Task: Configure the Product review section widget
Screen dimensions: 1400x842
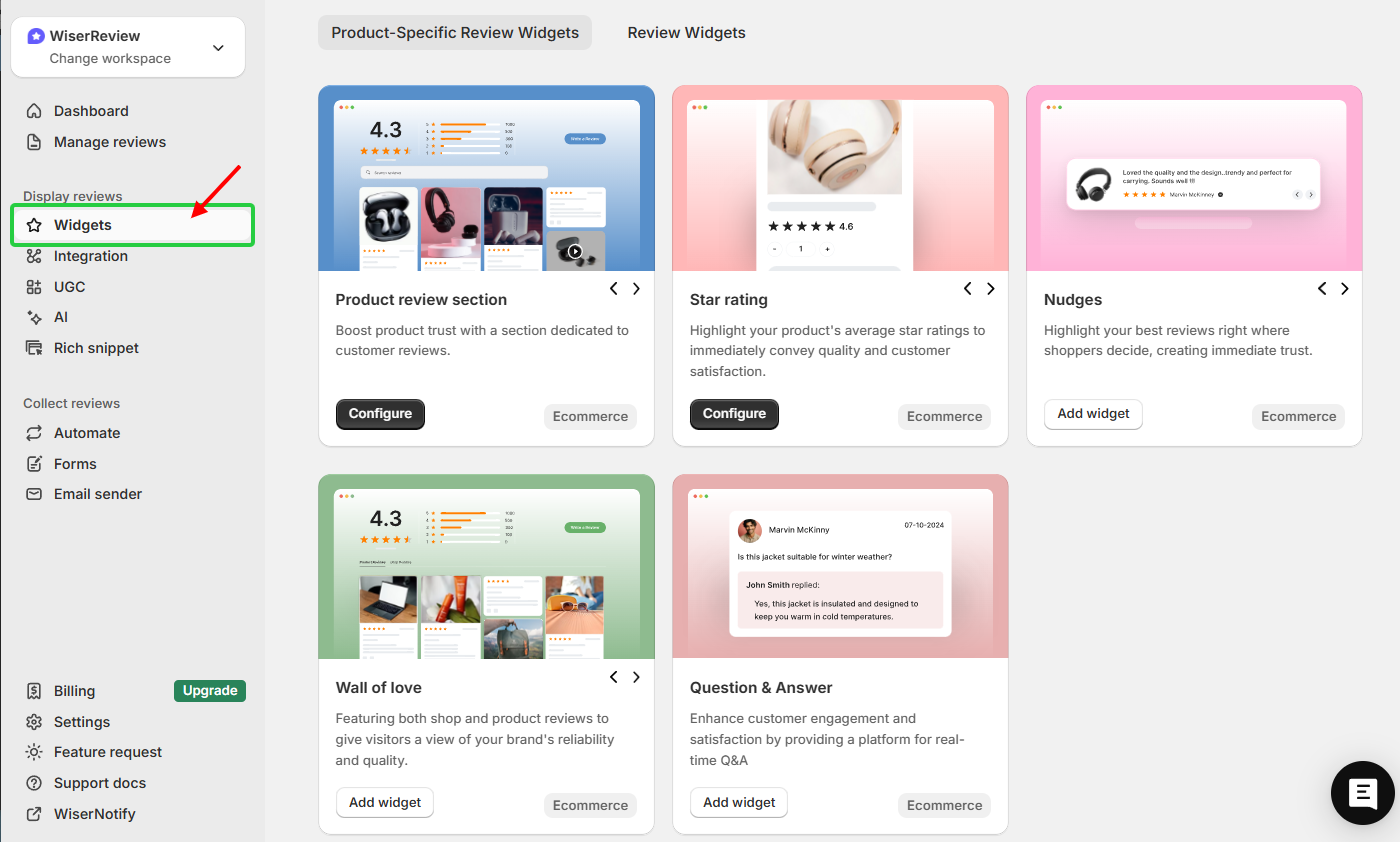Action: 380,413
